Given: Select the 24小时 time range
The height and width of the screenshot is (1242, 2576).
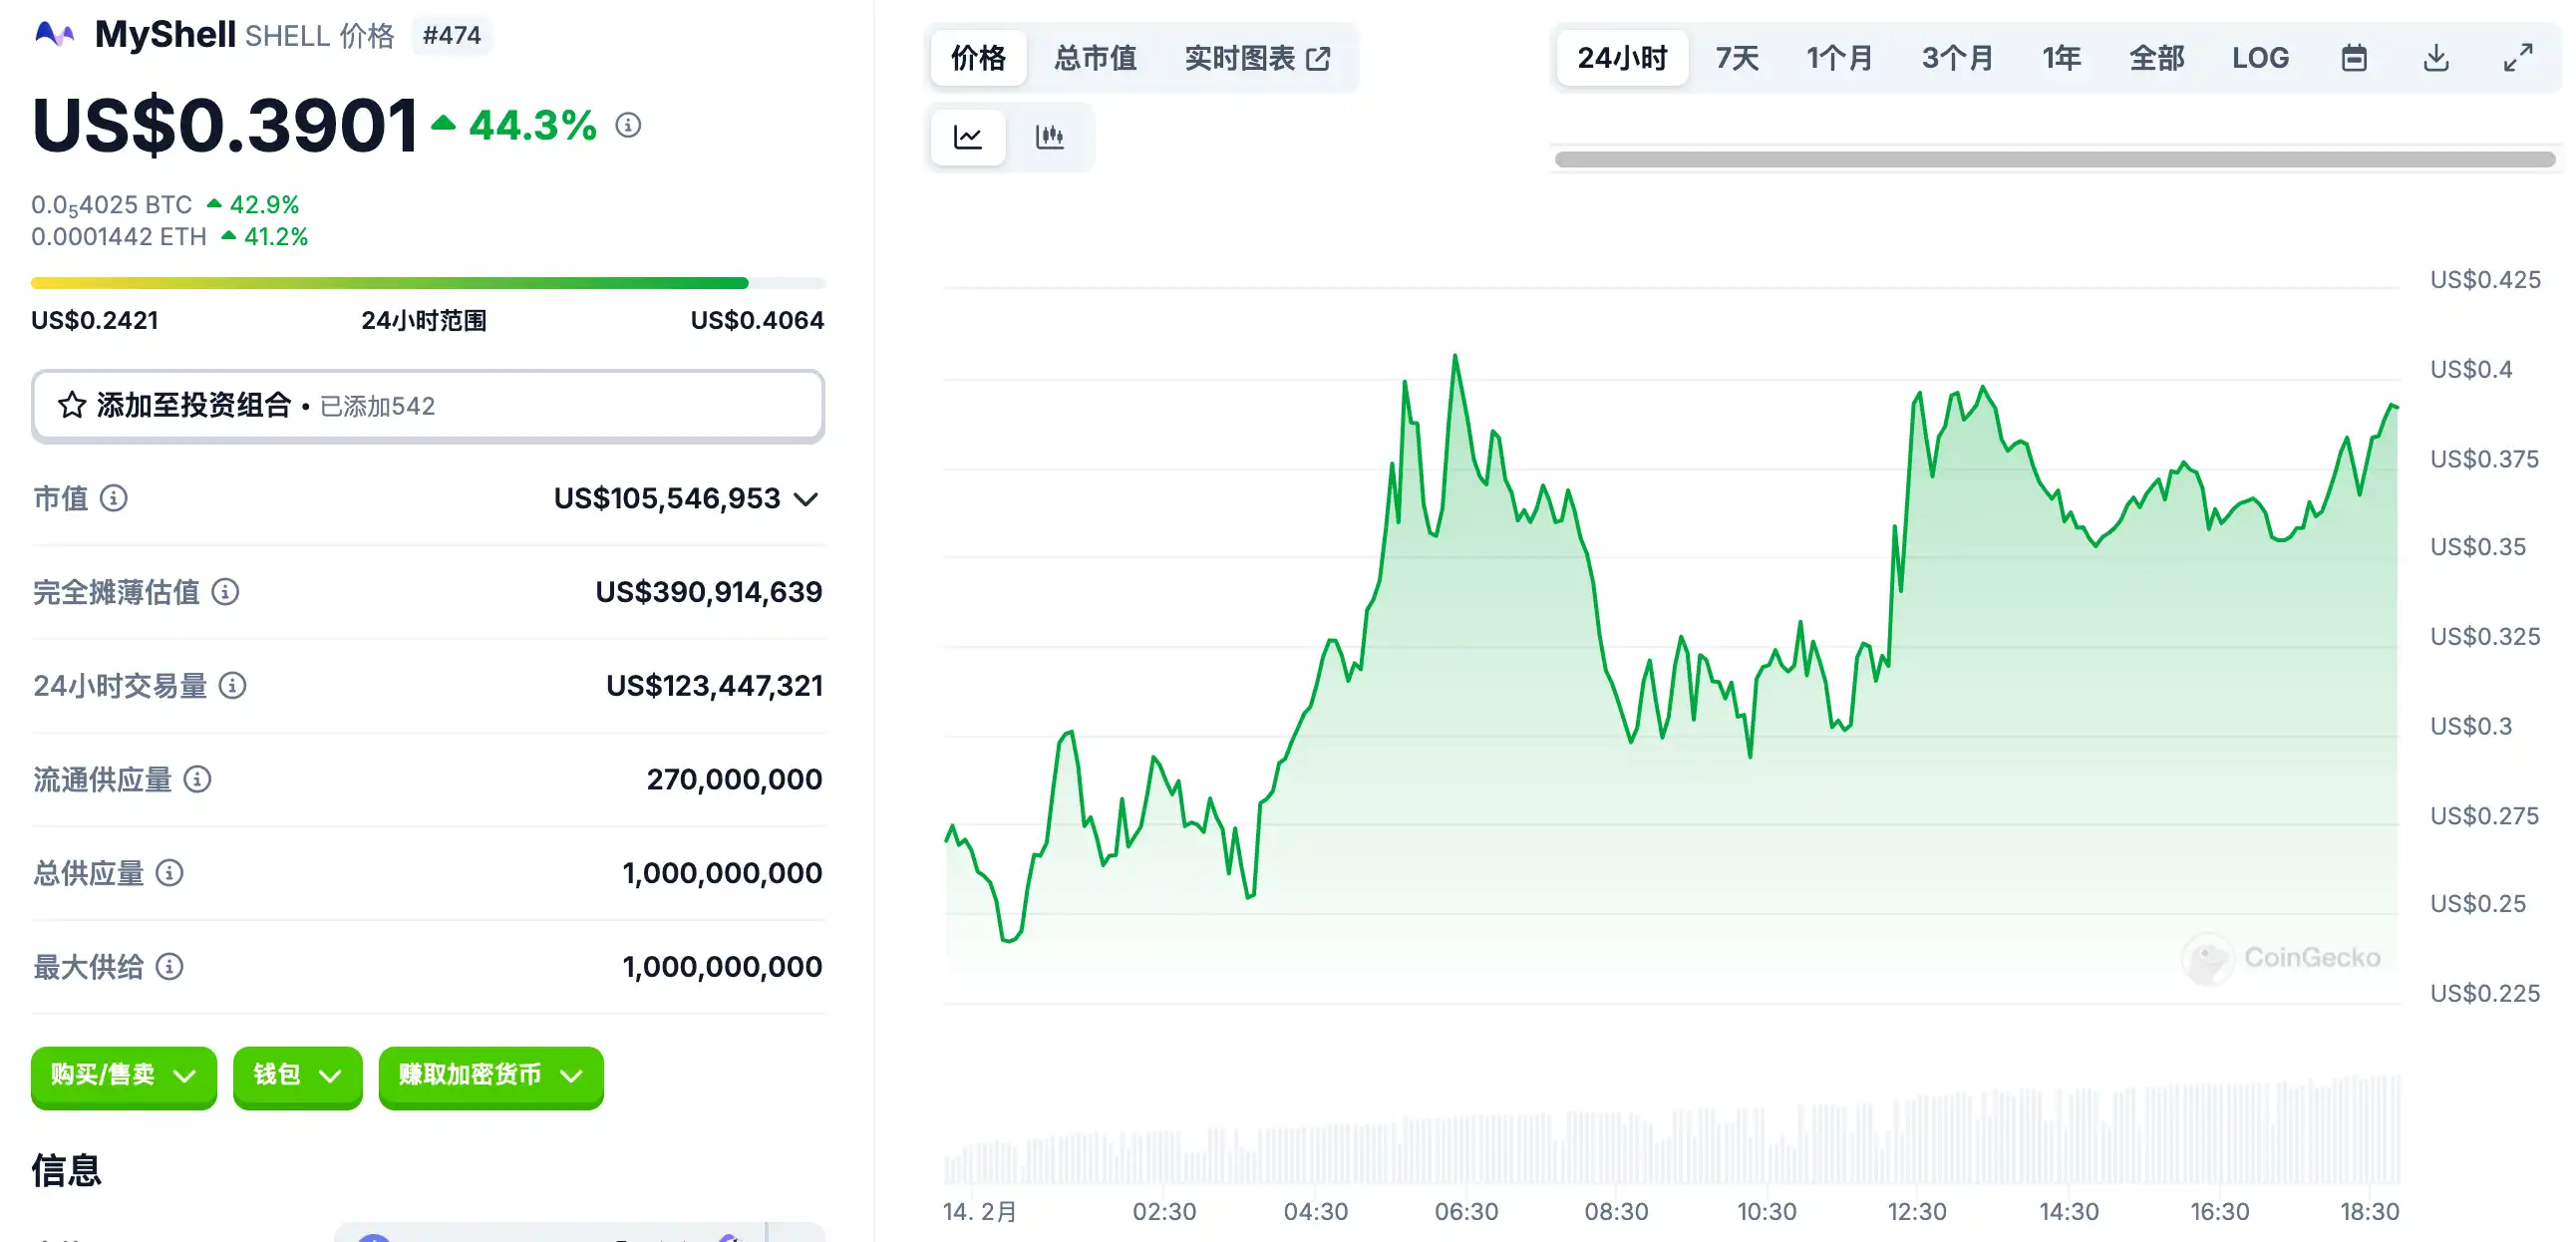Looking at the screenshot, I should (x=1622, y=58).
